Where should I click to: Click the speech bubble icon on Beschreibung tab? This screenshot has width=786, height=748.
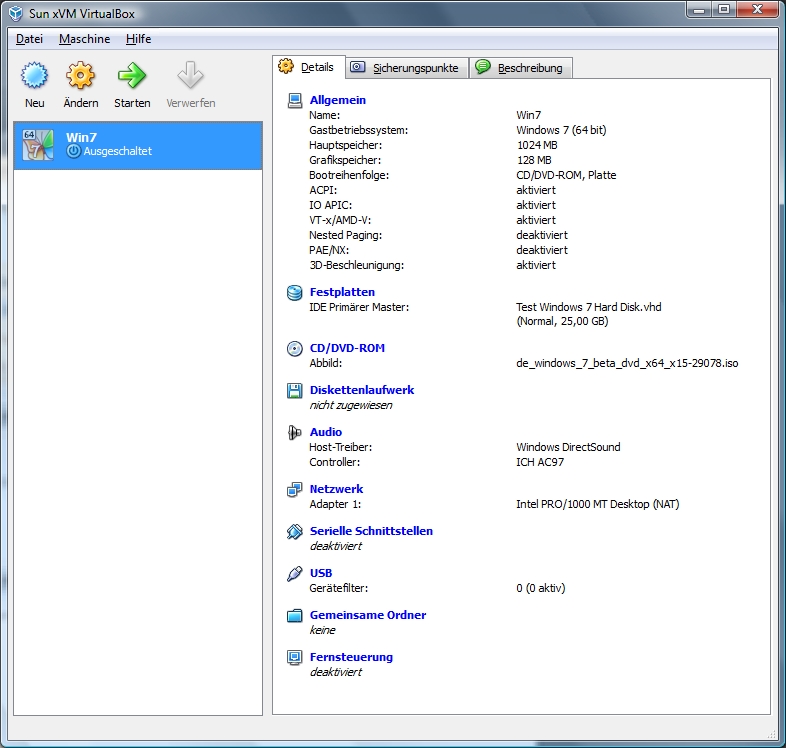click(483, 67)
